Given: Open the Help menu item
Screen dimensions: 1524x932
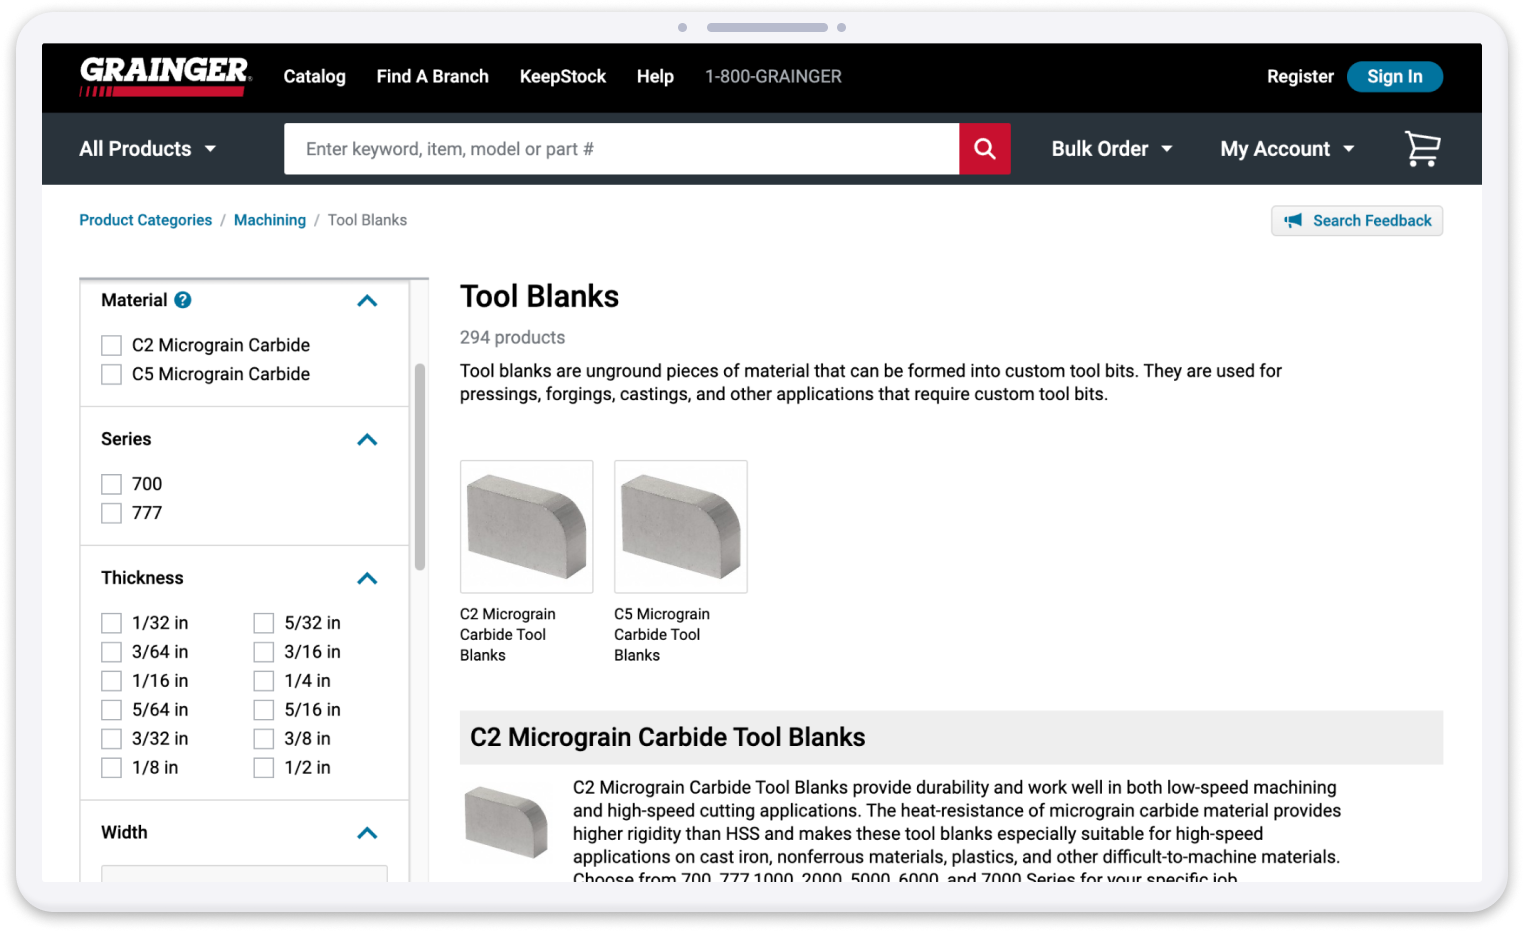Looking at the screenshot, I should pyautogui.click(x=655, y=76).
